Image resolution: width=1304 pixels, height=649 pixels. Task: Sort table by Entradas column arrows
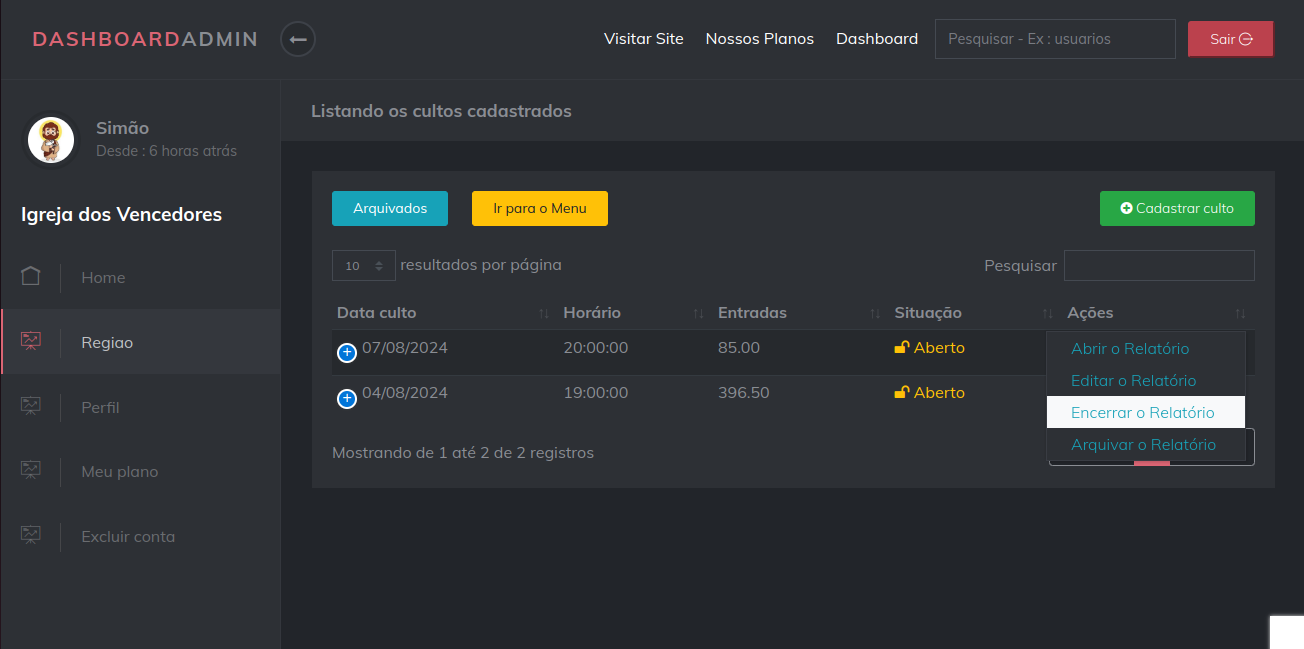pos(875,314)
